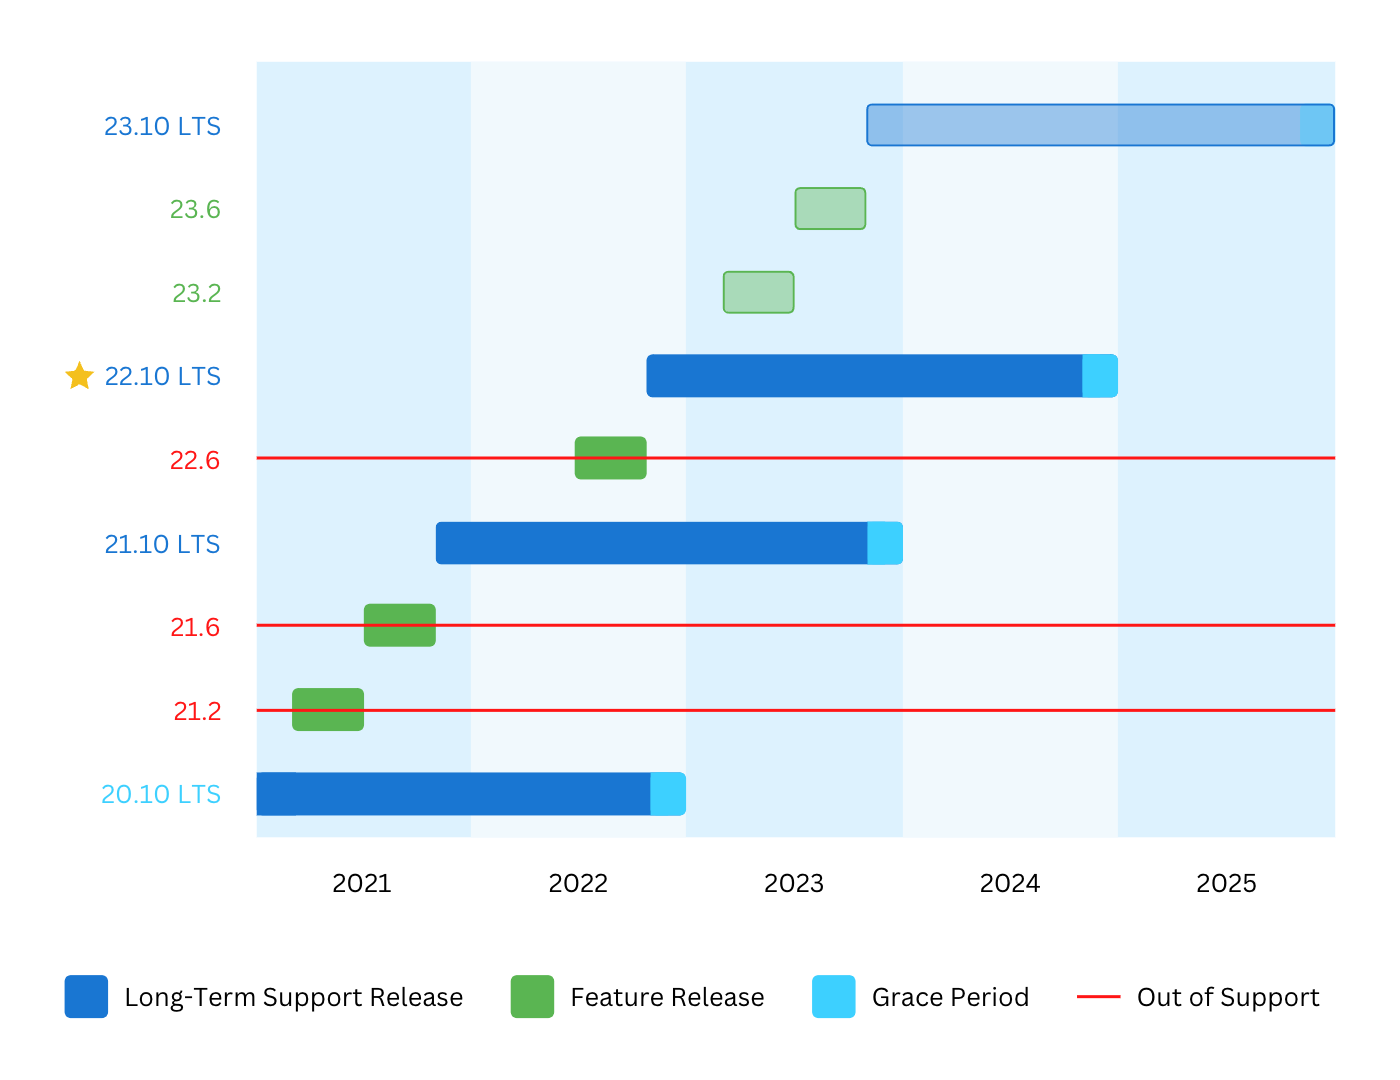Click the gold star beside 22.10 LTS
The width and height of the screenshot is (1400, 1080).
pos(79,376)
